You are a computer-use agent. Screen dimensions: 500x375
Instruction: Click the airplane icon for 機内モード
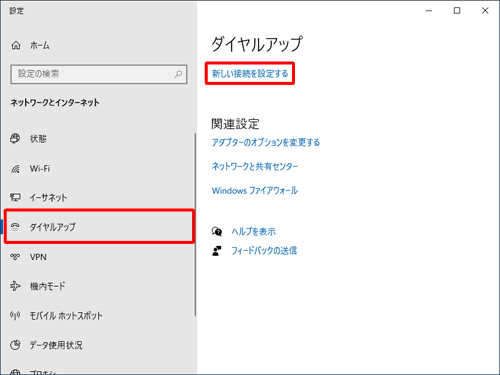(x=15, y=286)
